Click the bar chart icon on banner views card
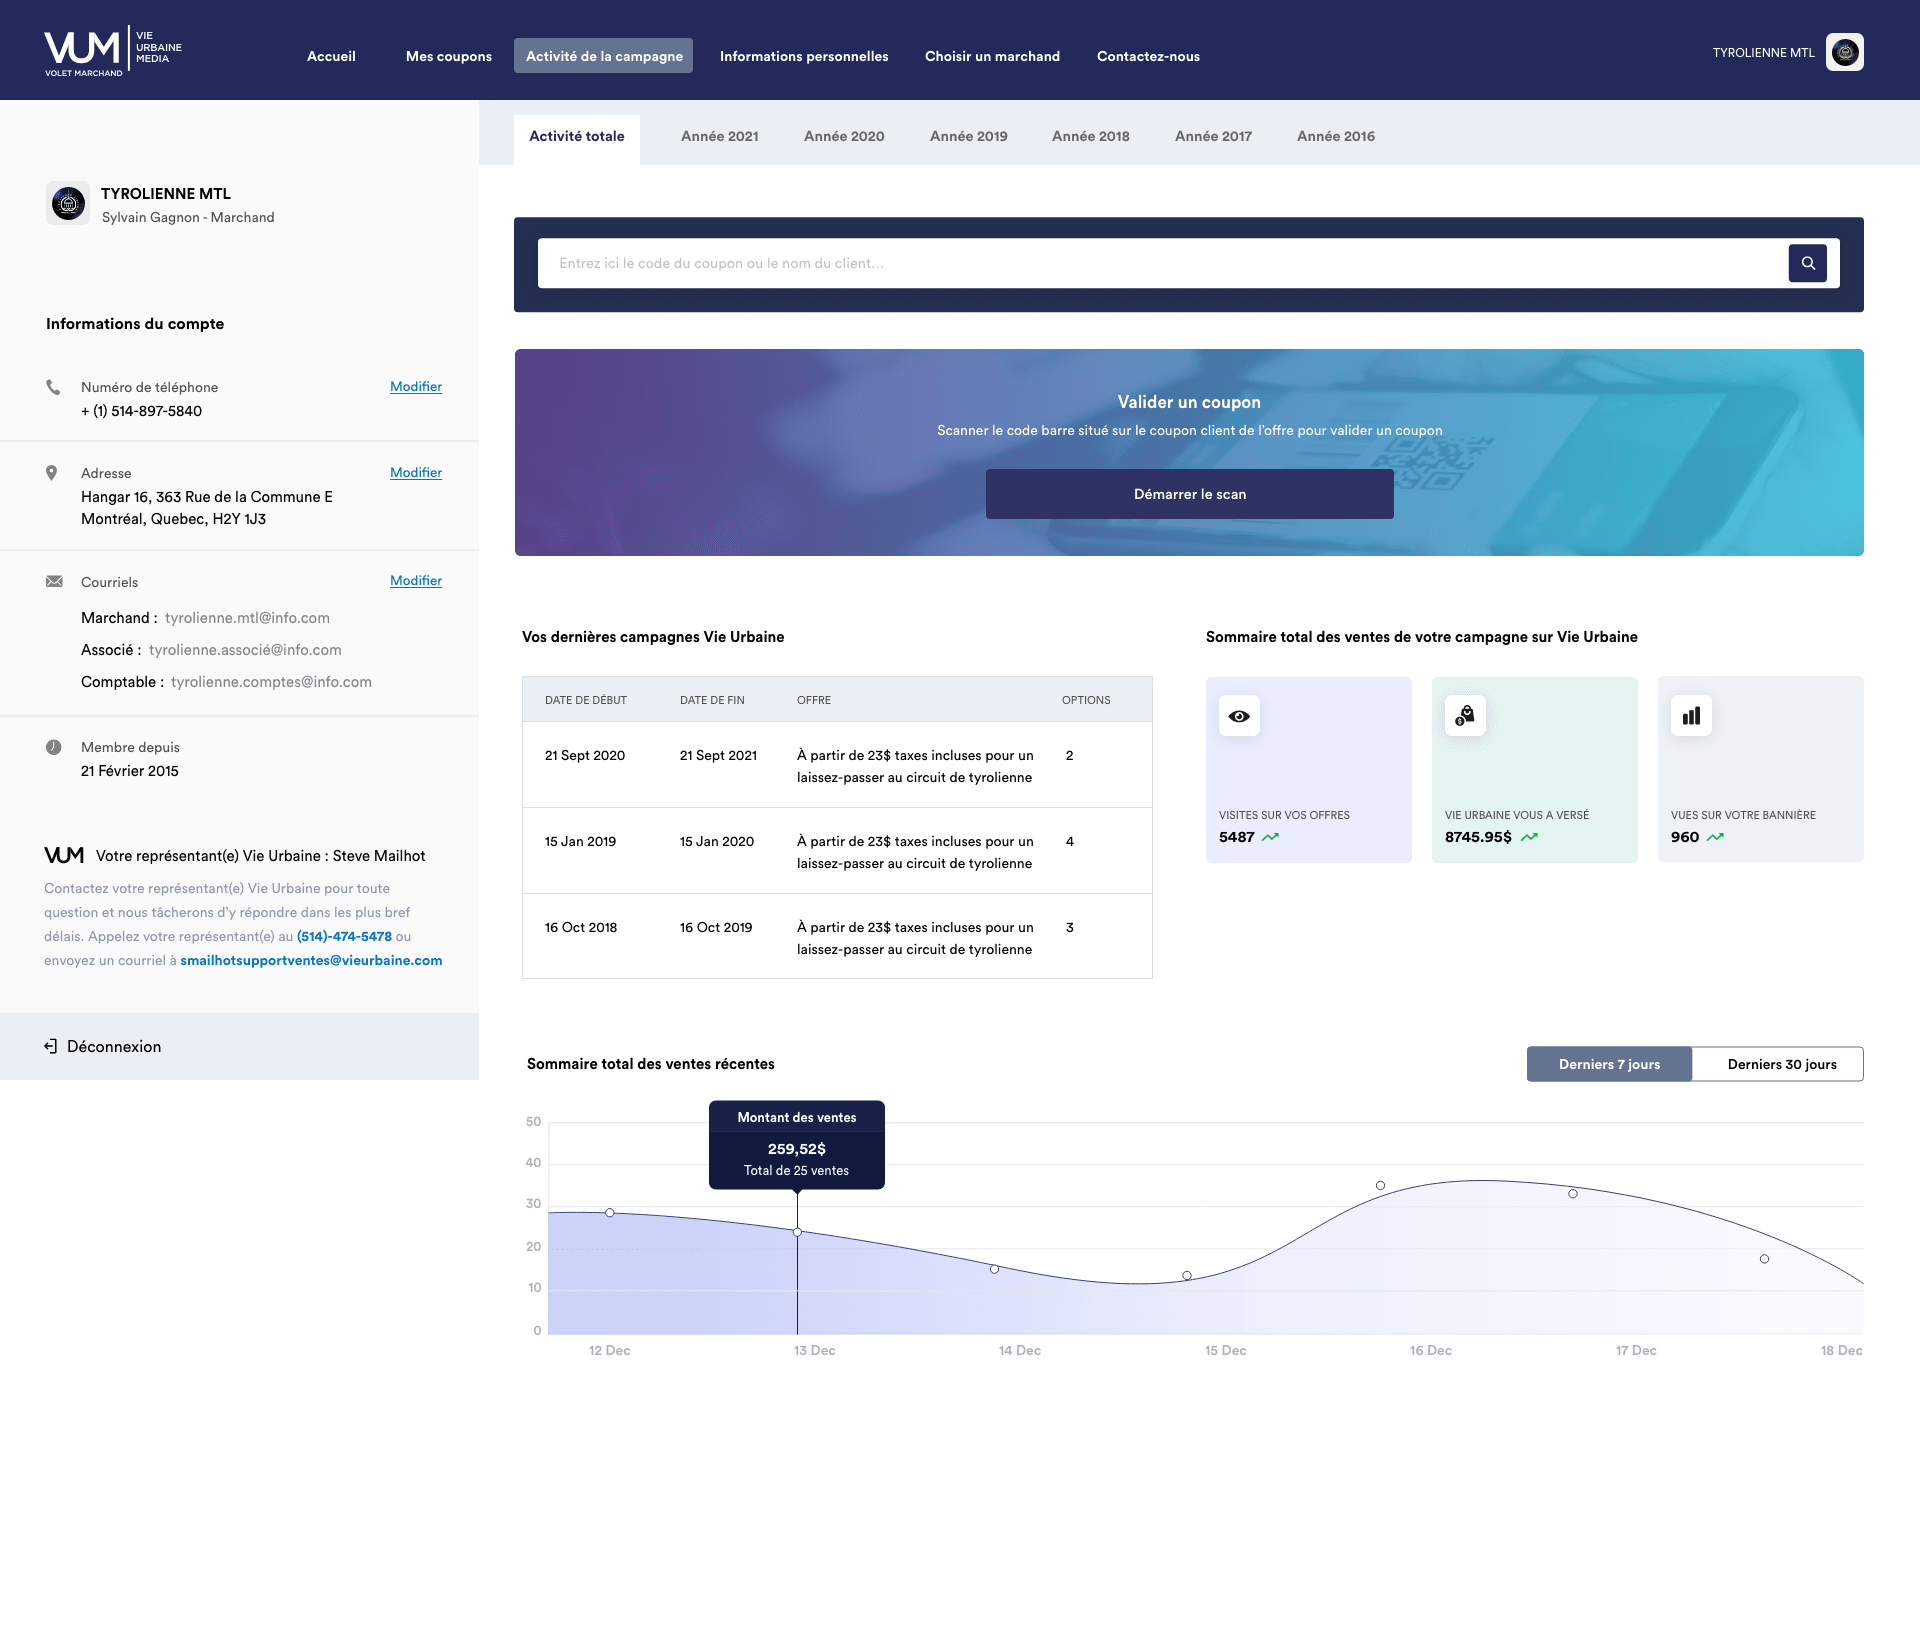1920x1643 pixels. [1691, 716]
